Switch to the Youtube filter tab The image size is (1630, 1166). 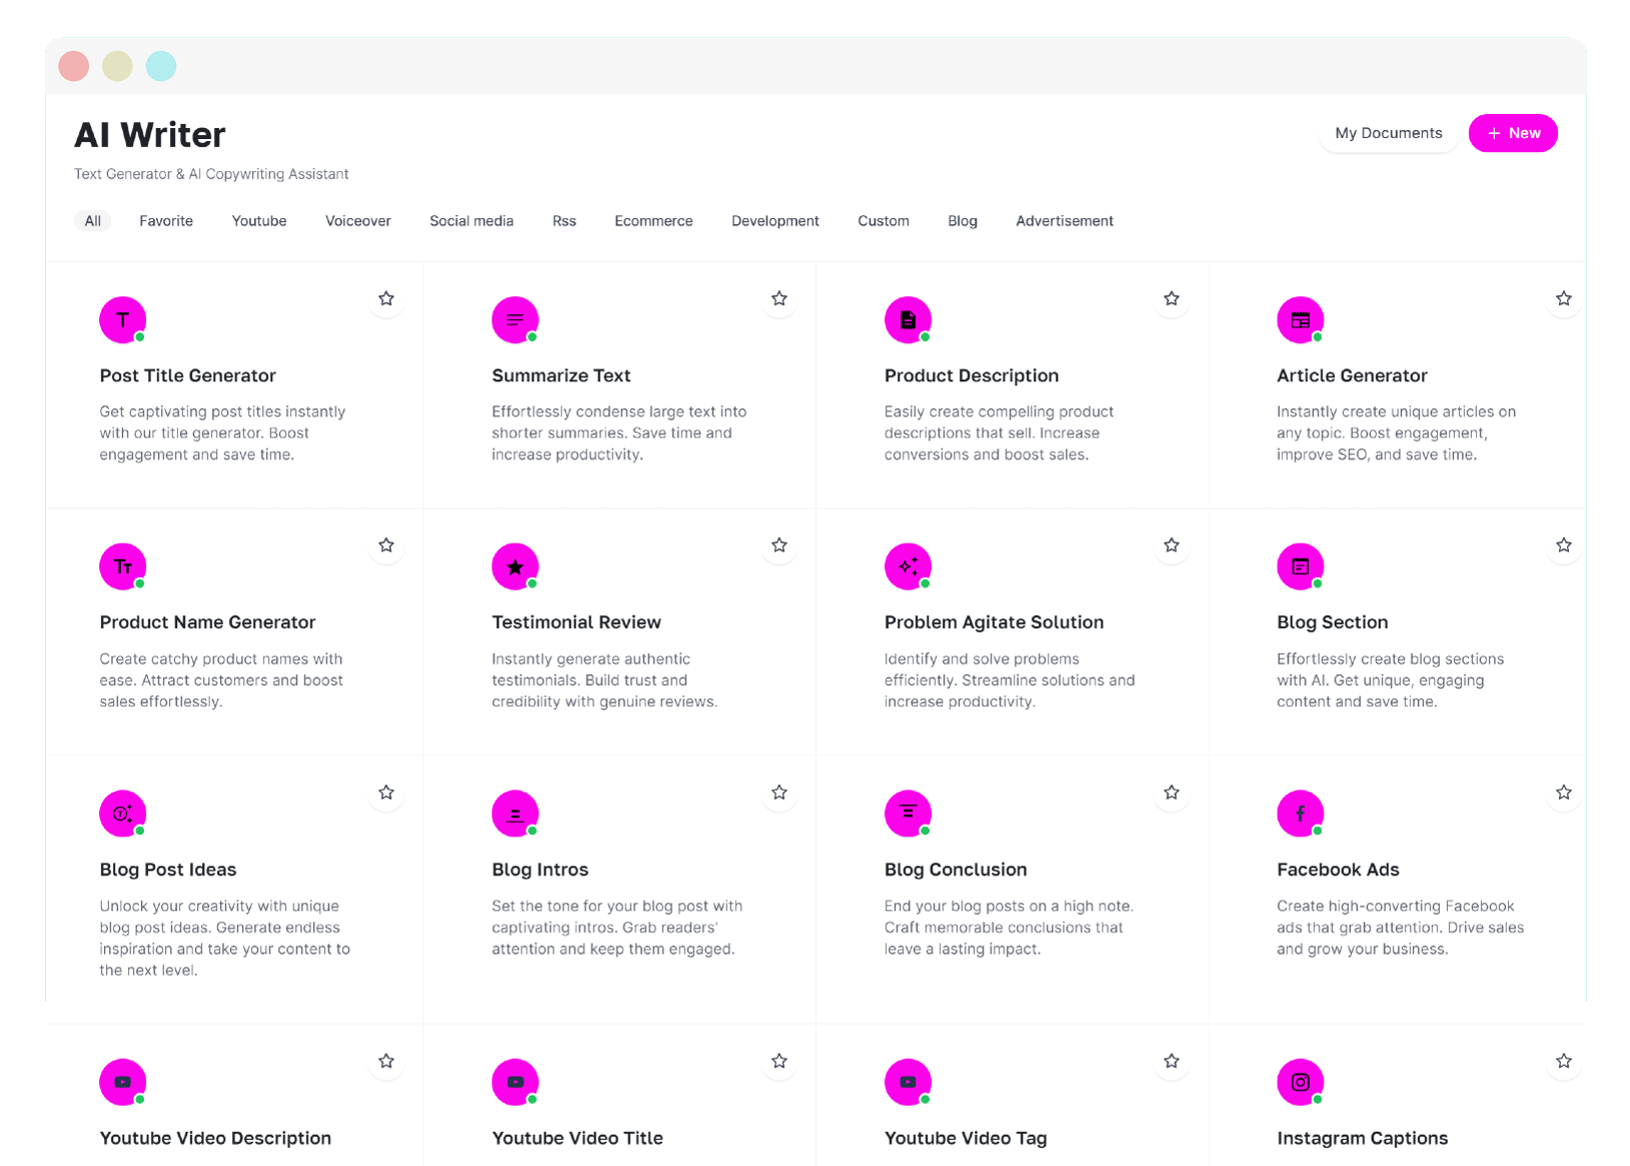pyautogui.click(x=258, y=221)
